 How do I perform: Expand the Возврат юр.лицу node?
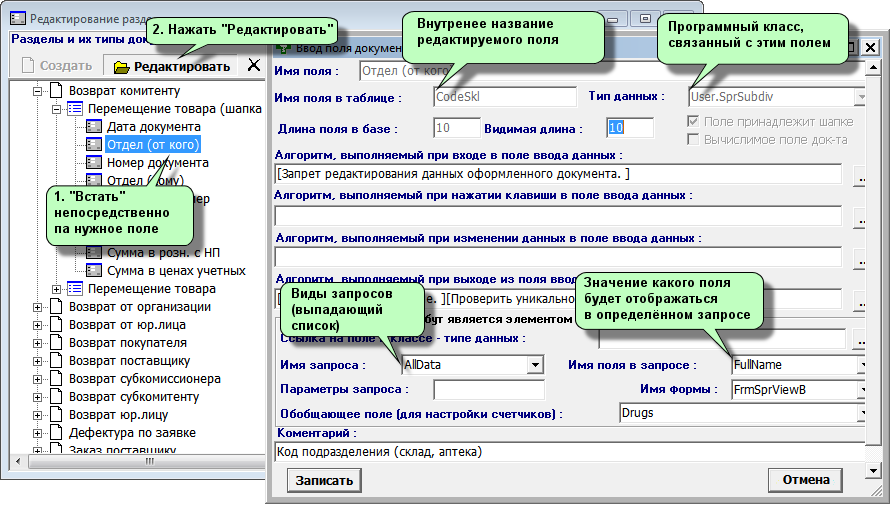coord(37,415)
